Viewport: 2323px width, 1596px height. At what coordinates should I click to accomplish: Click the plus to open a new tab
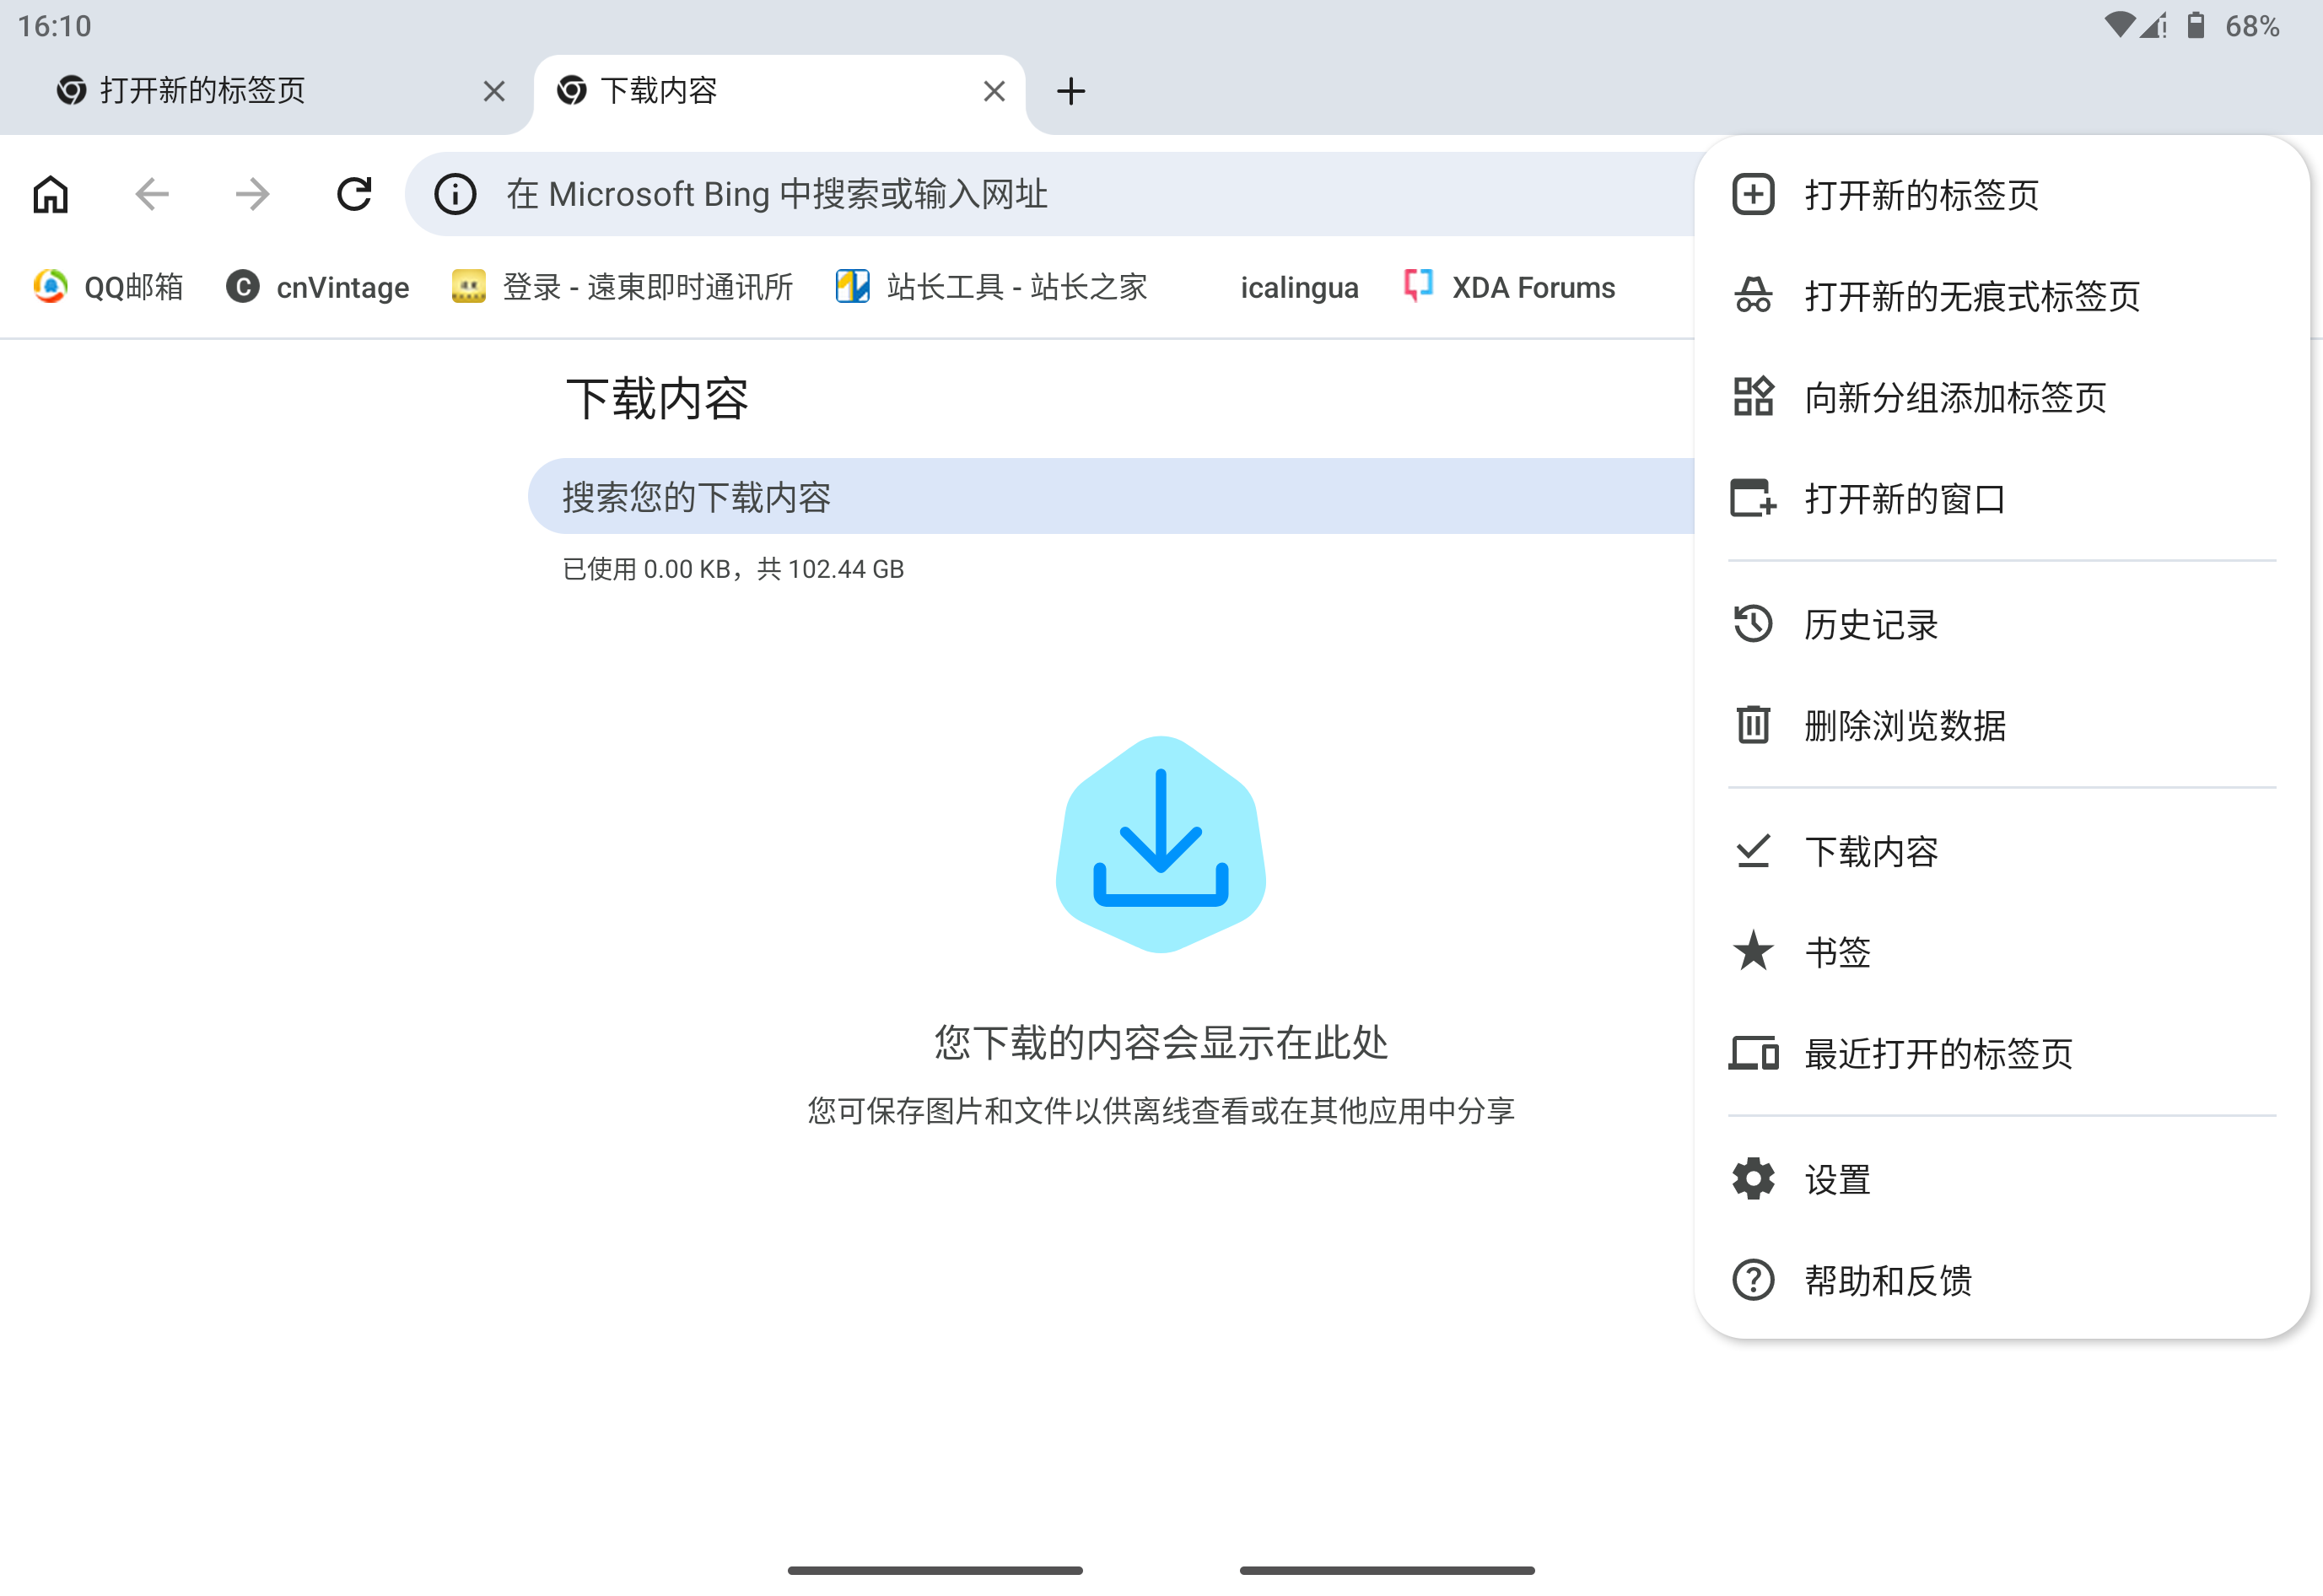point(1071,91)
